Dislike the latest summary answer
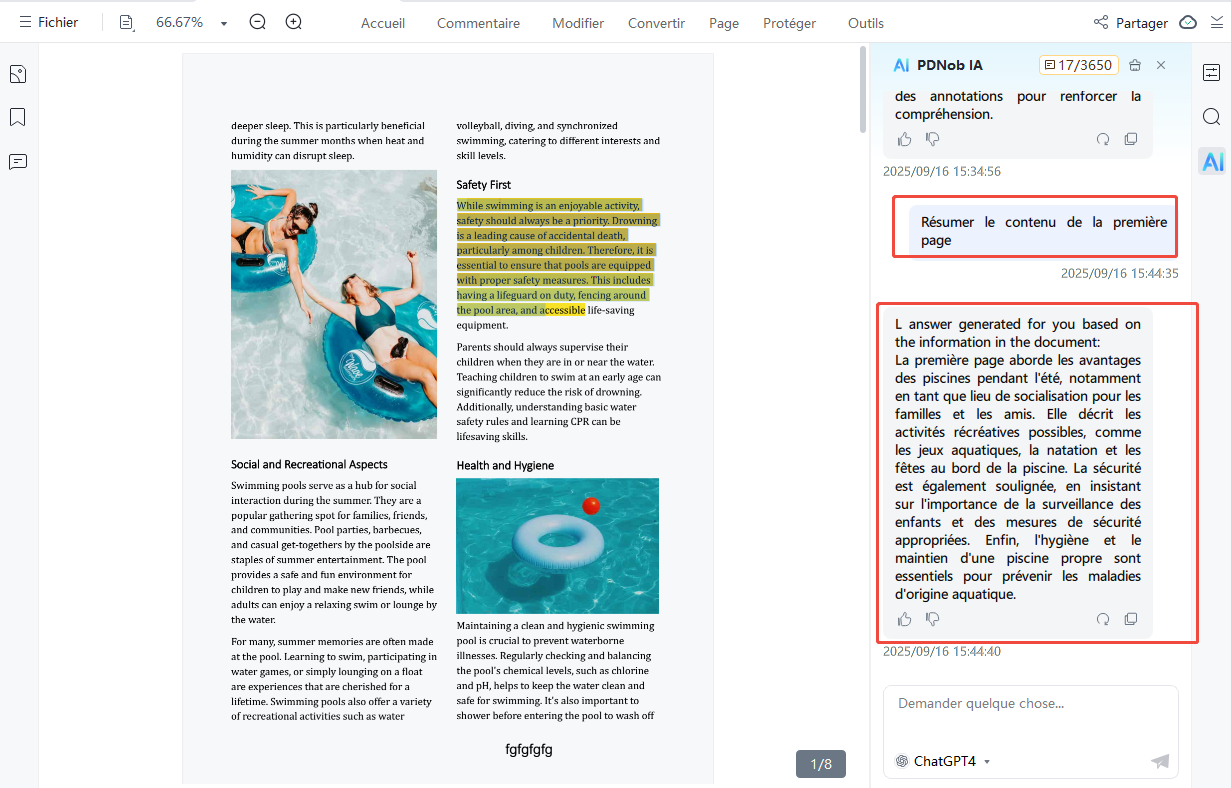Image resolution: width=1231 pixels, height=788 pixels. tap(932, 619)
